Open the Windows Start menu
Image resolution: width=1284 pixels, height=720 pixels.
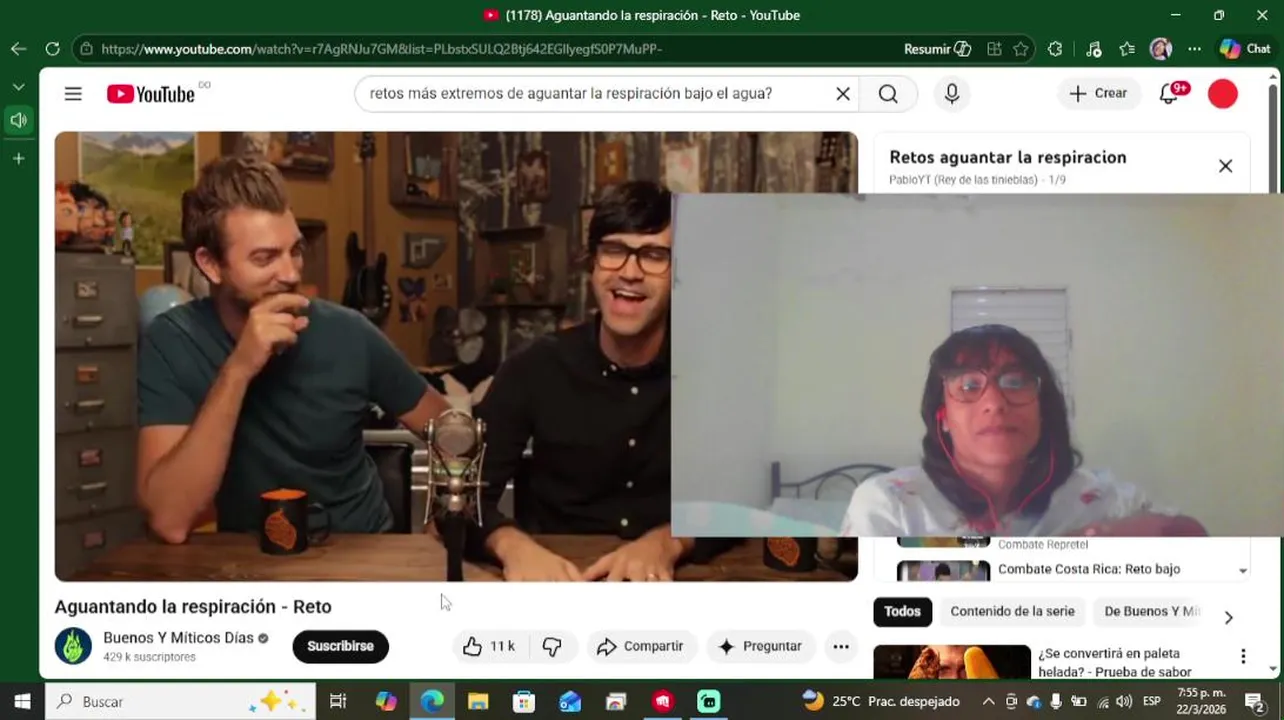tap(22, 701)
